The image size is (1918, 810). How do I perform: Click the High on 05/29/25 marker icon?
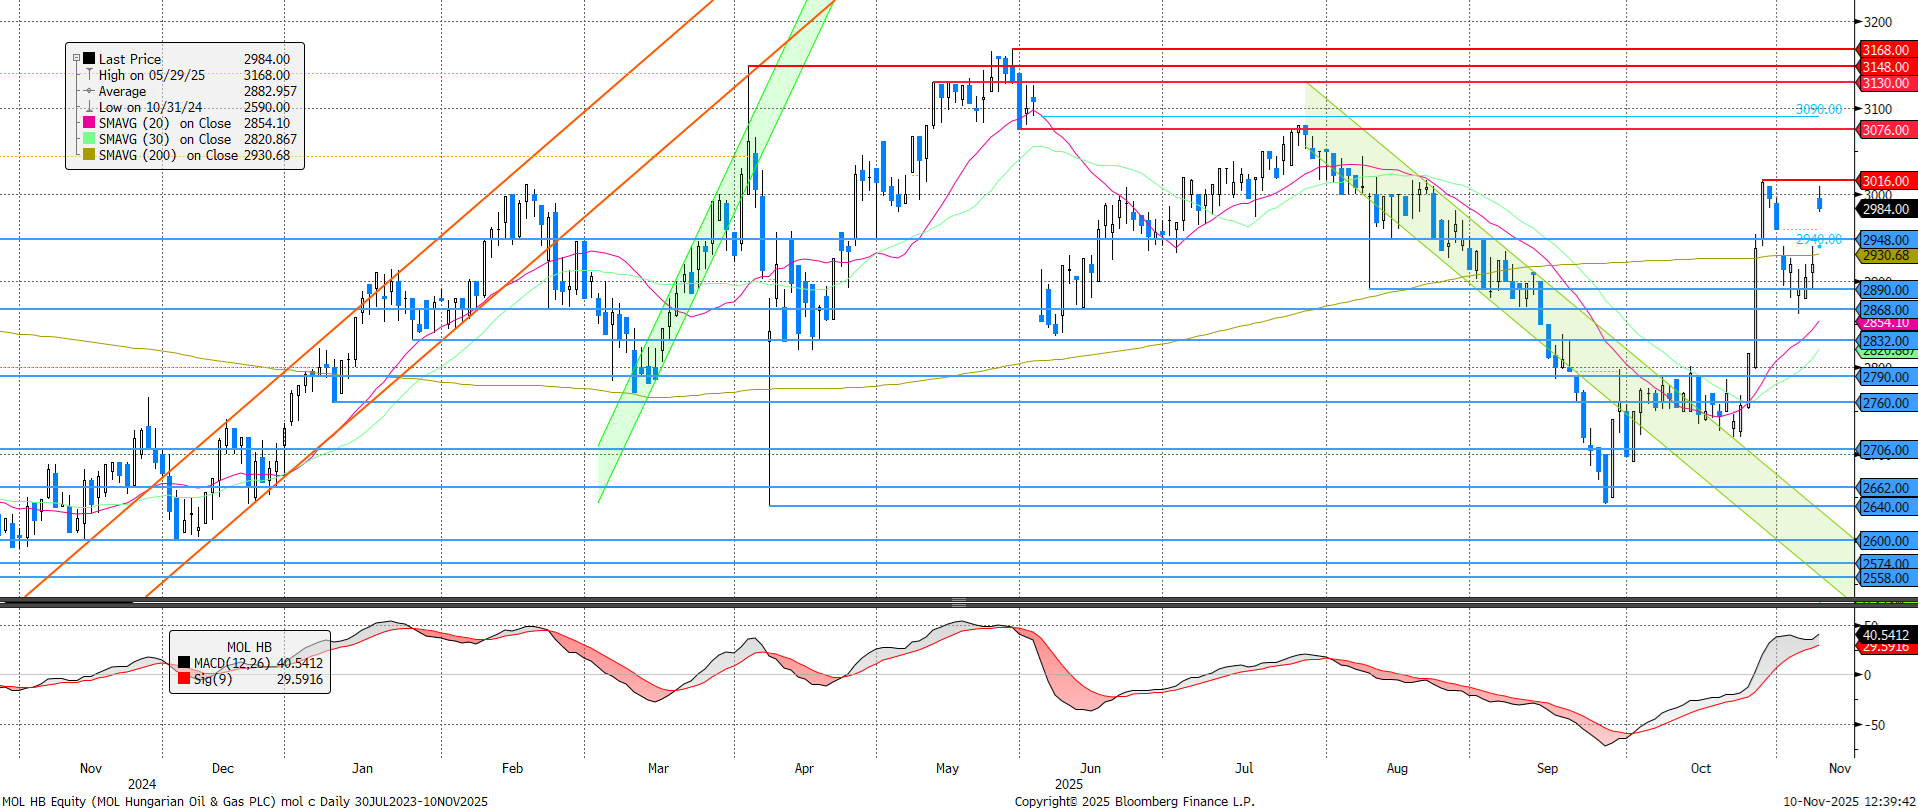pyautogui.click(x=89, y=75)
